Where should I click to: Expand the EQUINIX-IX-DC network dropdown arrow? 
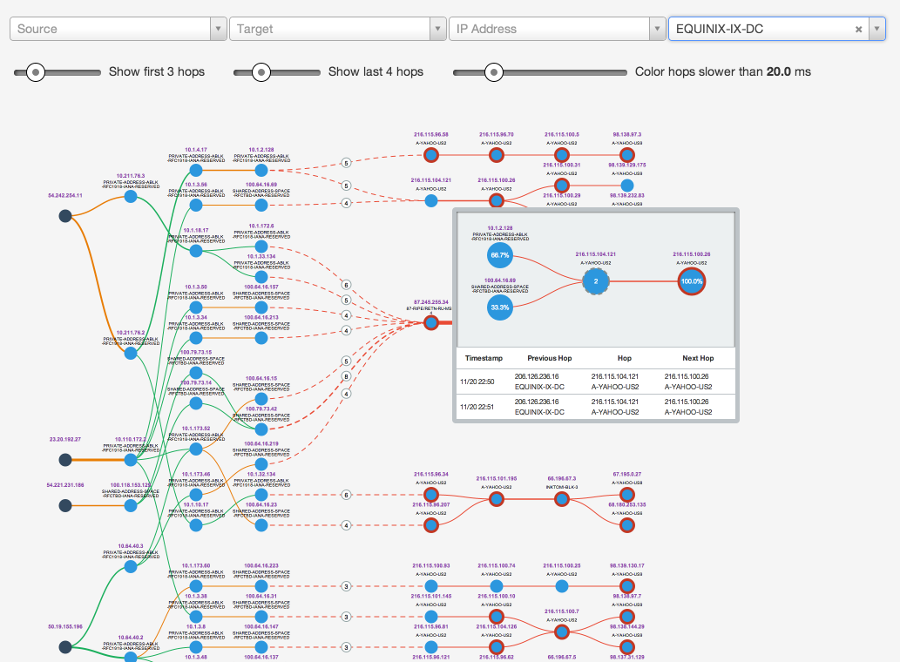point(876,29)
